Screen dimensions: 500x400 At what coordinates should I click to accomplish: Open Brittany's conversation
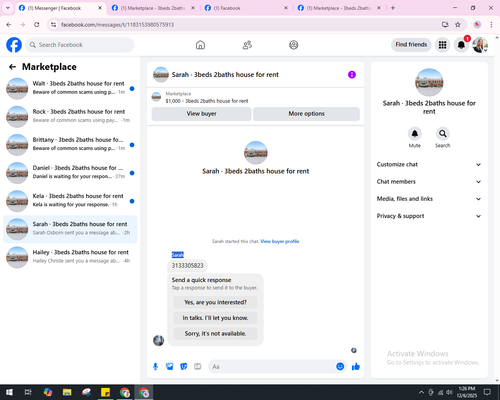coord(70,145)
